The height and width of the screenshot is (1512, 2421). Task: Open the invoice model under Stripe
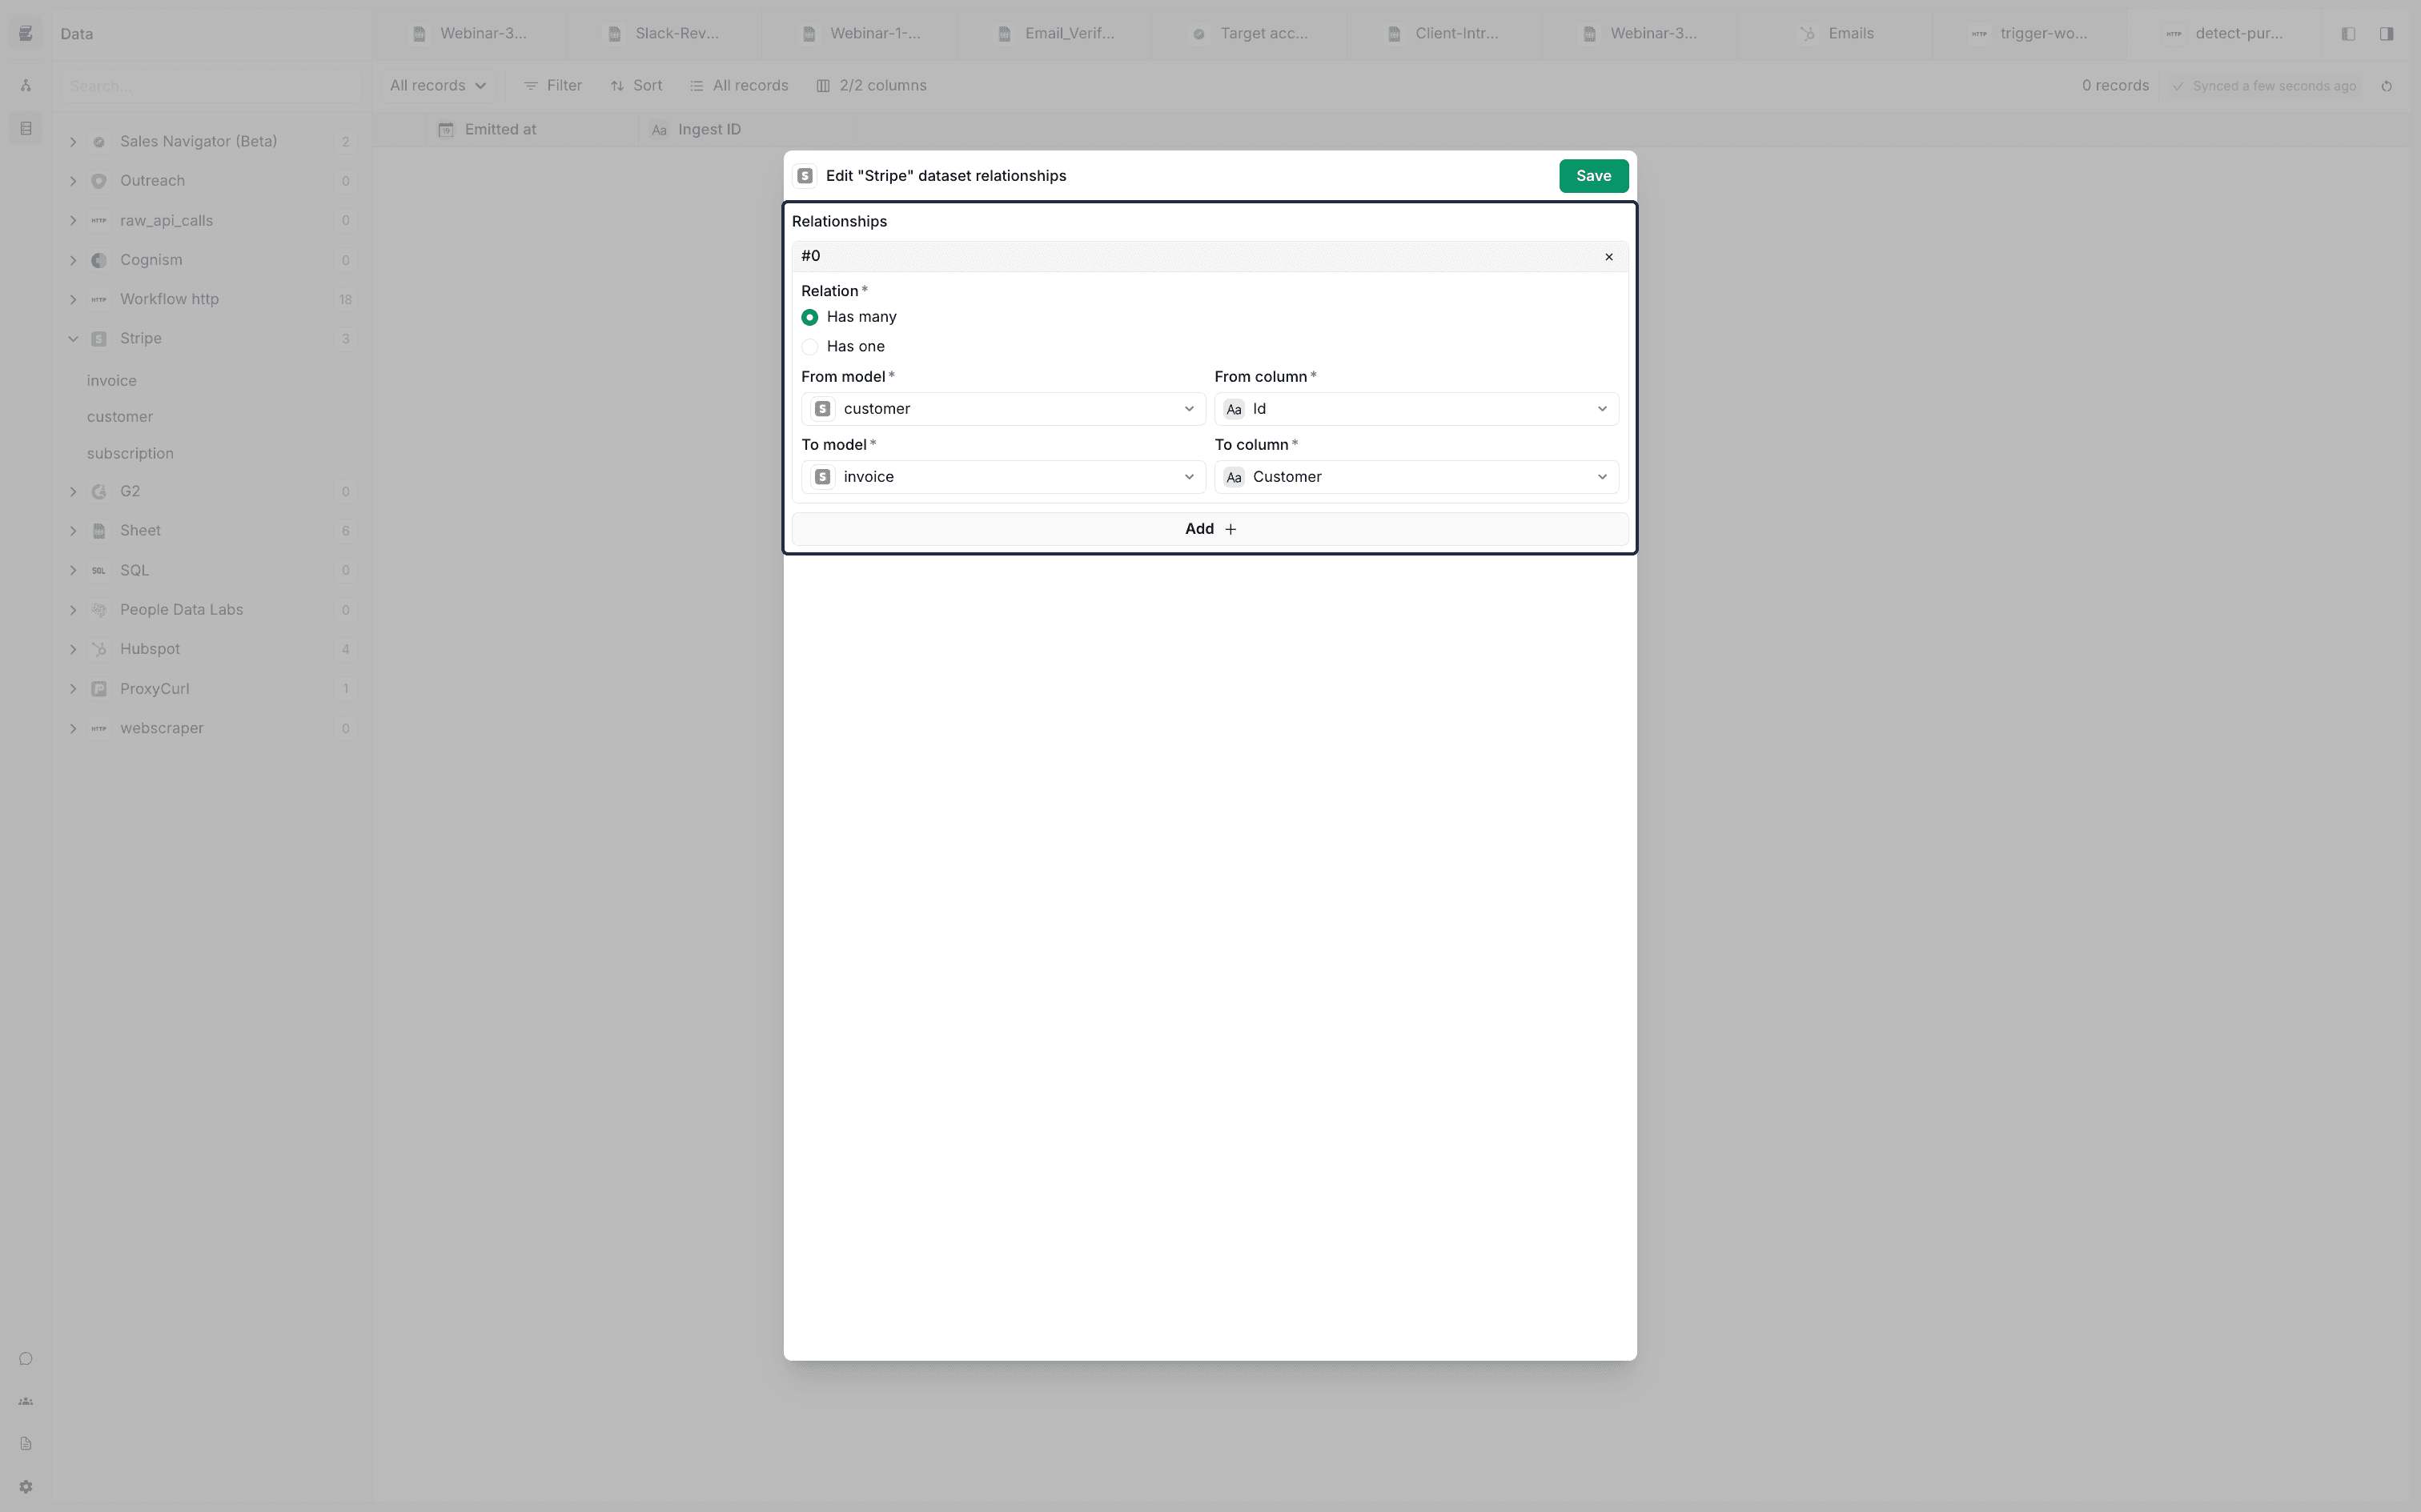point(112,381)
